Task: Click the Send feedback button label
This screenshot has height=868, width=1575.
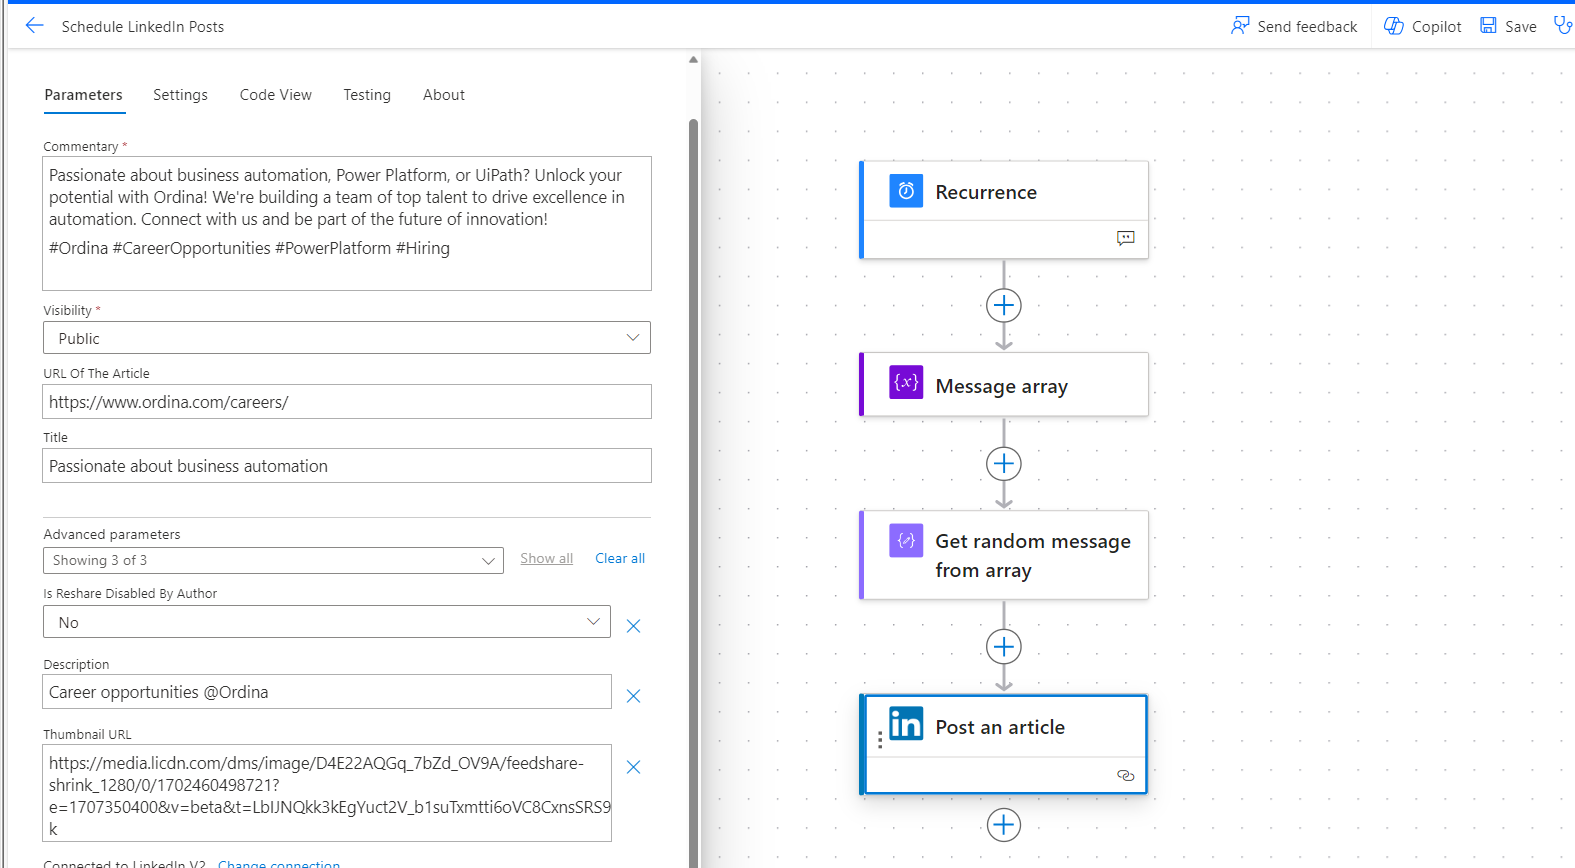Action: [1307, 27]
